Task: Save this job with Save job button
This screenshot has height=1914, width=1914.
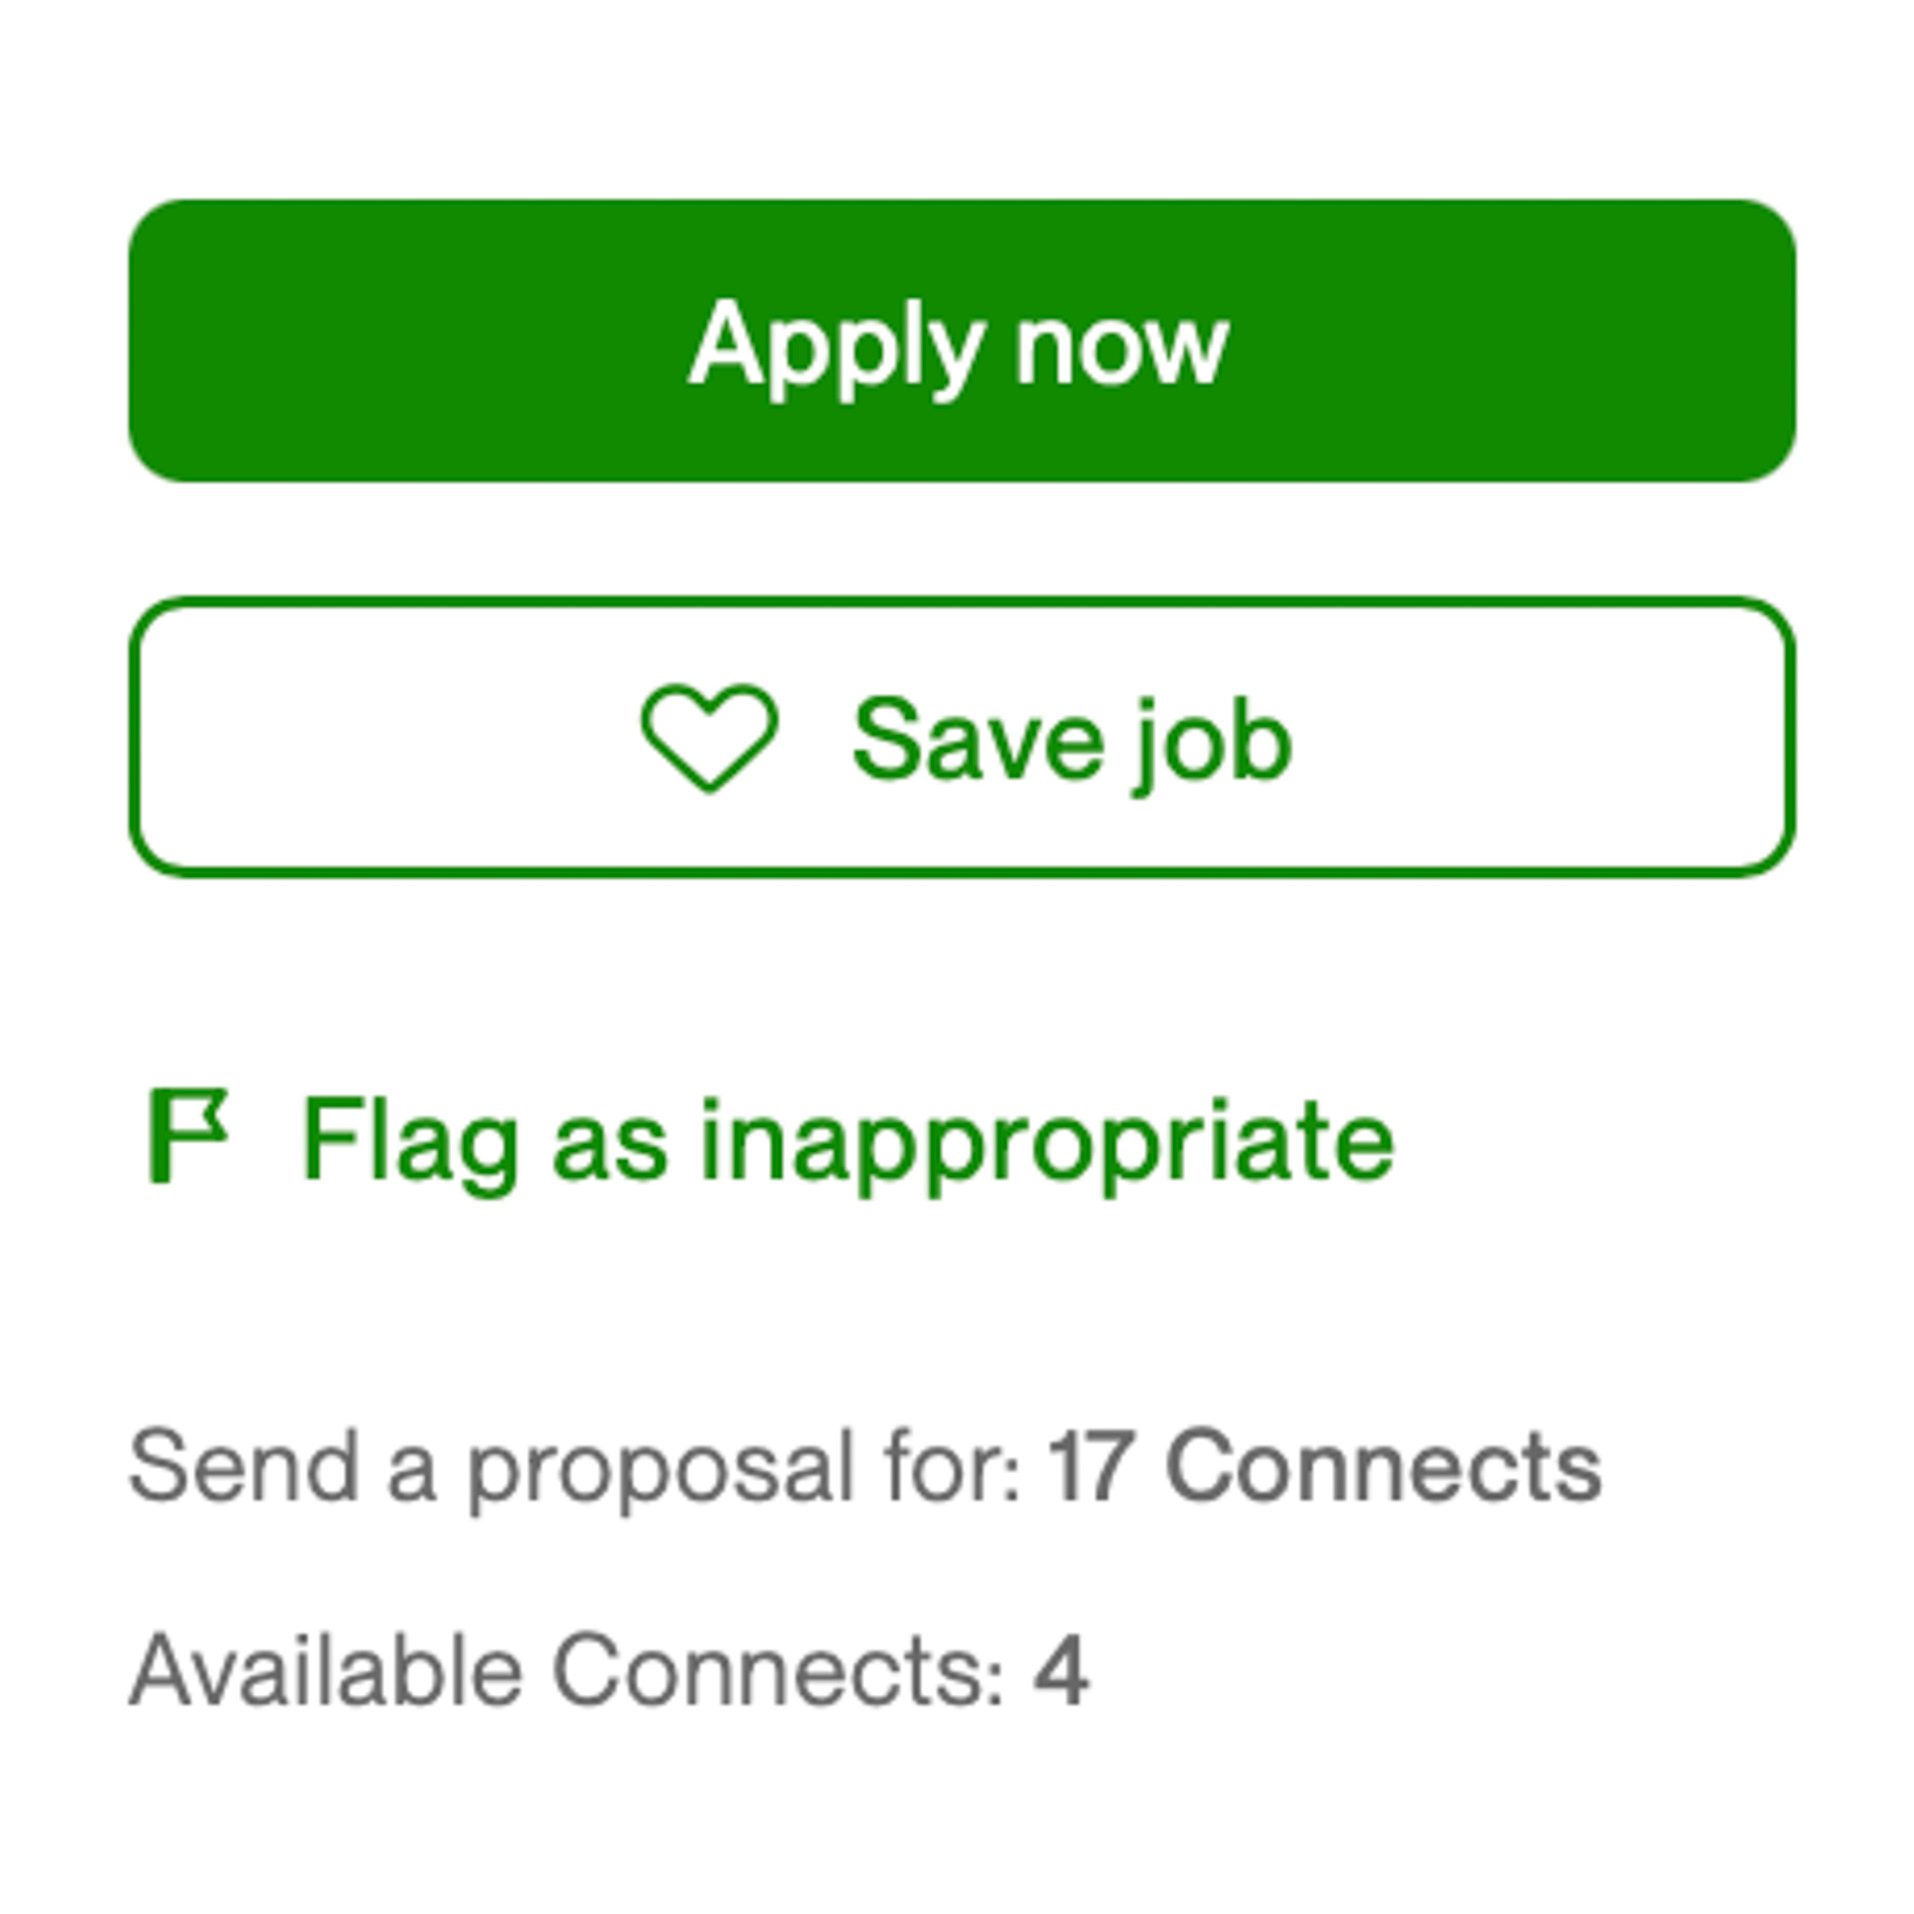Action: pyautogui.click(x=960, y=737)
